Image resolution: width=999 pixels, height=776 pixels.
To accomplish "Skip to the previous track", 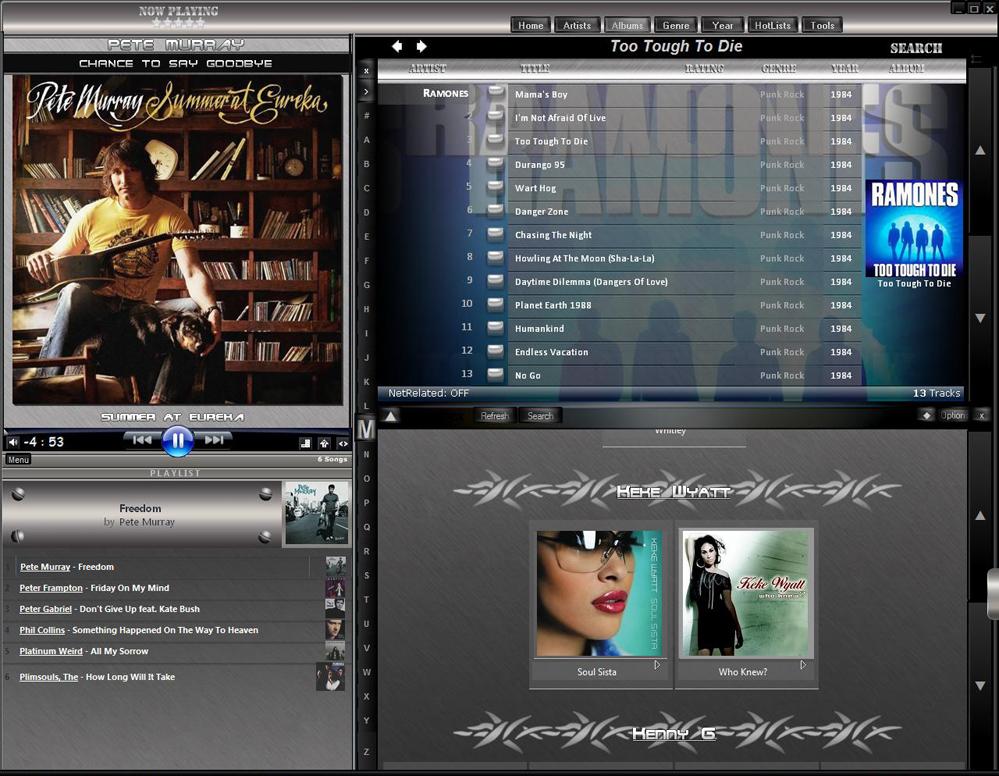I will pyautogui.click(x=141, y=440).
